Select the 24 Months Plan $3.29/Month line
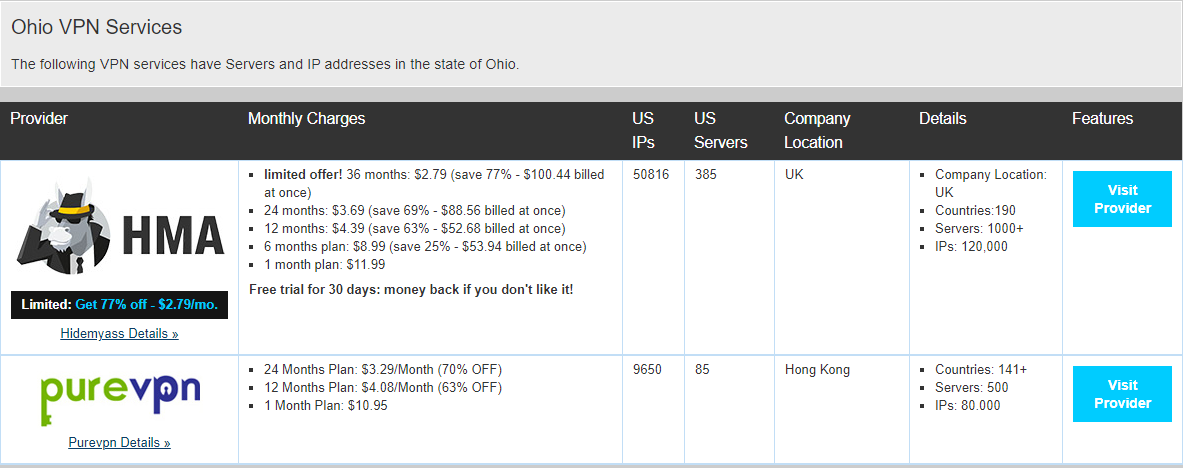Screen dimensions: 1183x468 coord(383,370)
